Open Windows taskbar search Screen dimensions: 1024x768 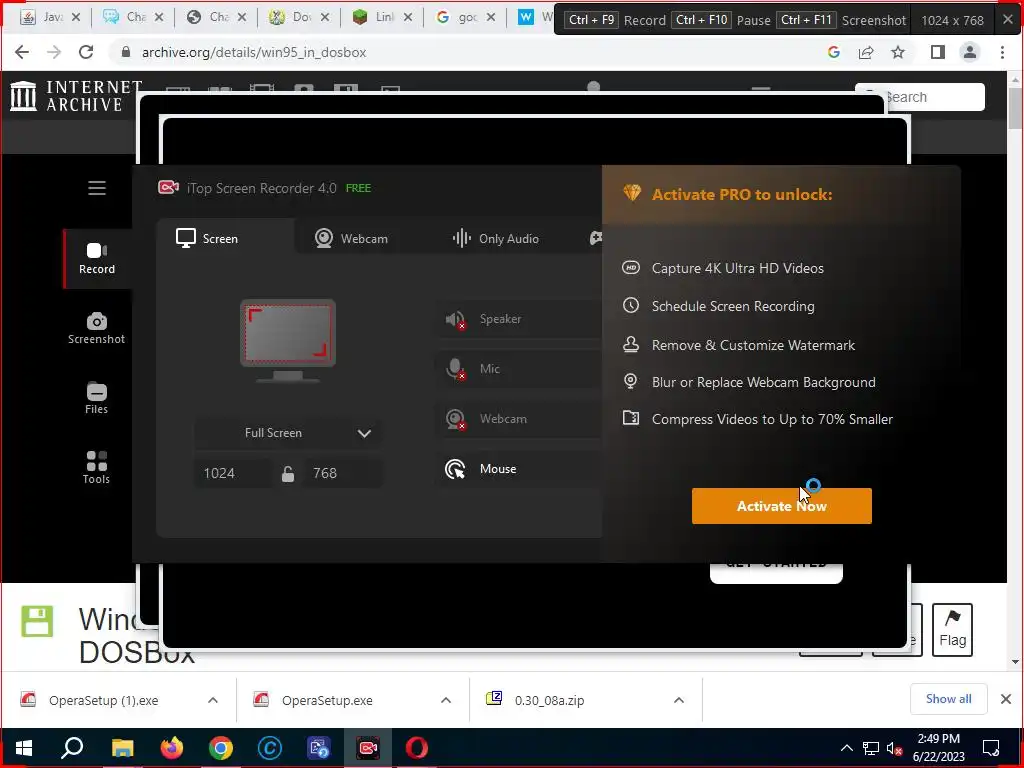[72, 748]
